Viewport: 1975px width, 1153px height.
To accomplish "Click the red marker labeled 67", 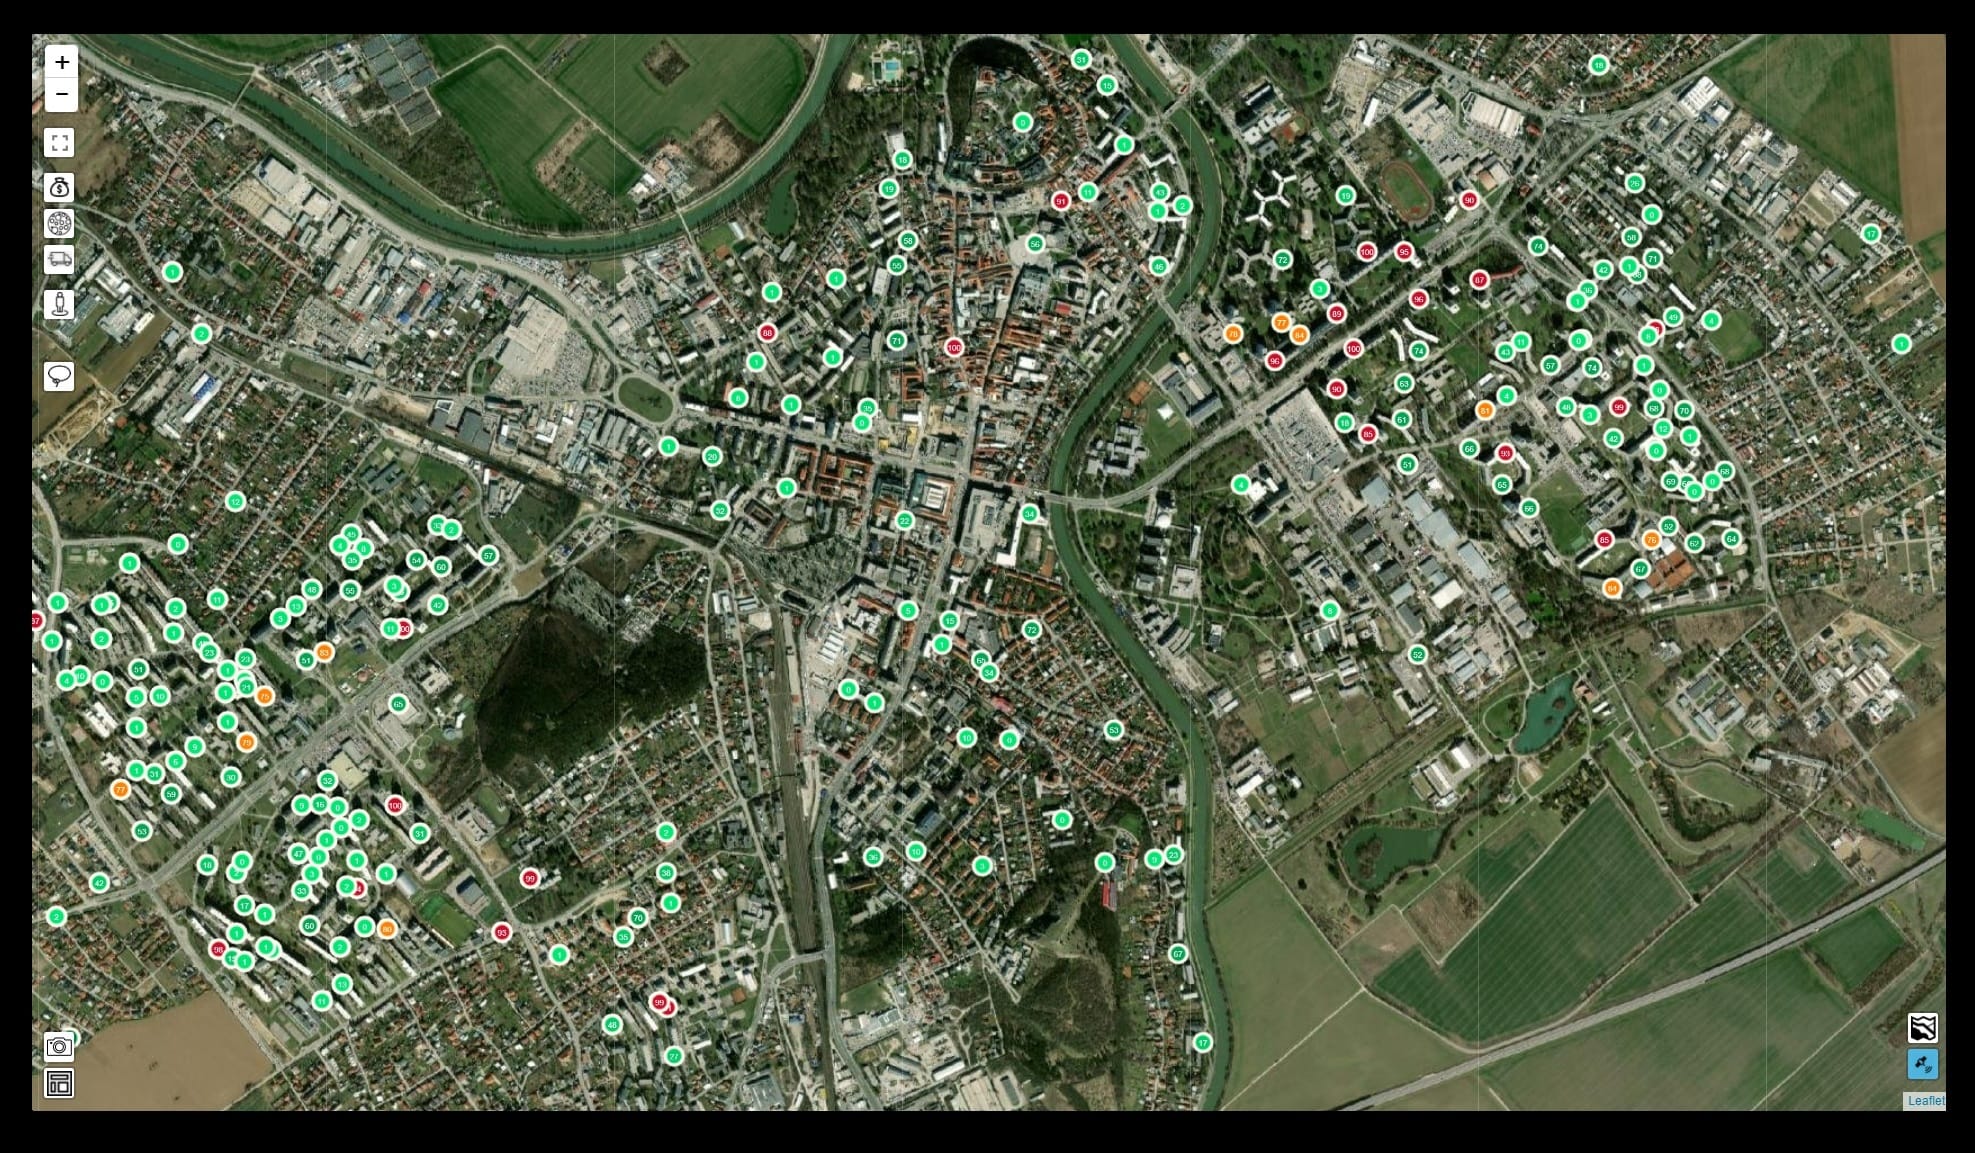I will (x=1480, y=280).
